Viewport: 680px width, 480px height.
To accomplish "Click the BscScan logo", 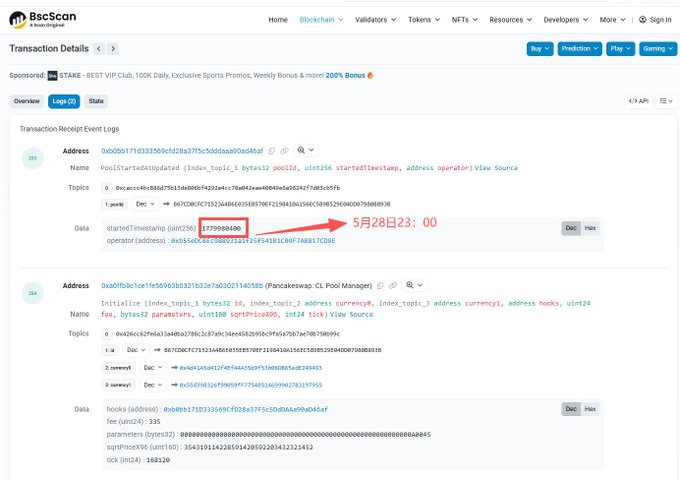I will click(42, 20).
